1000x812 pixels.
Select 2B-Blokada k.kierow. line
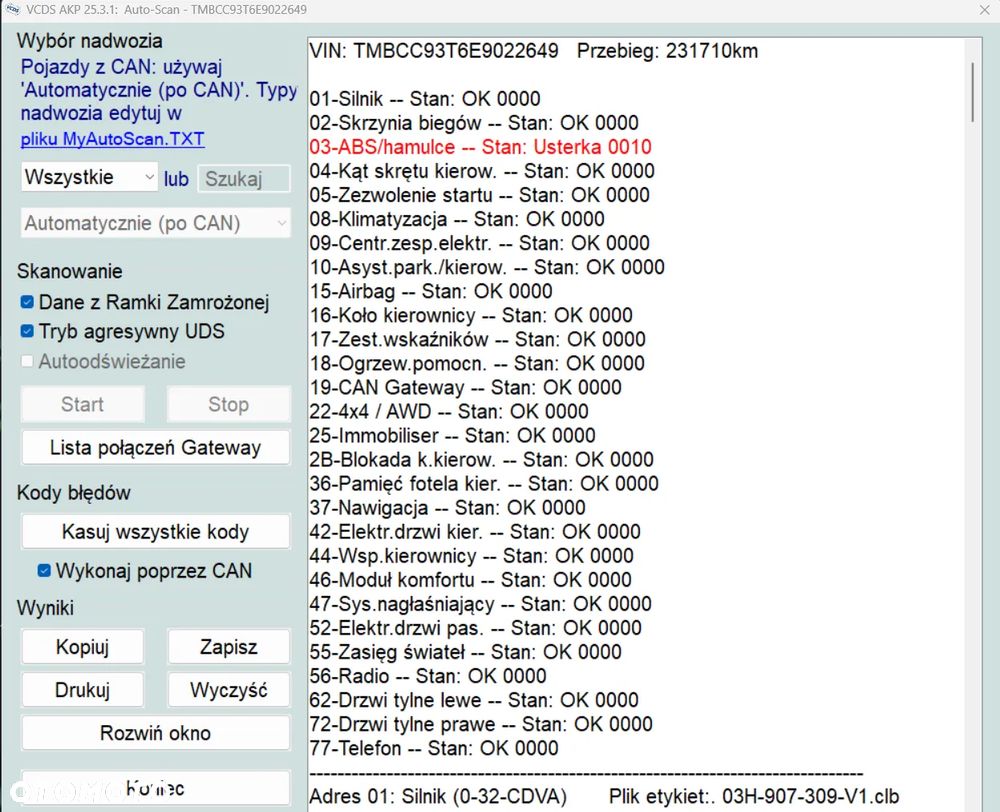[482, 460]
